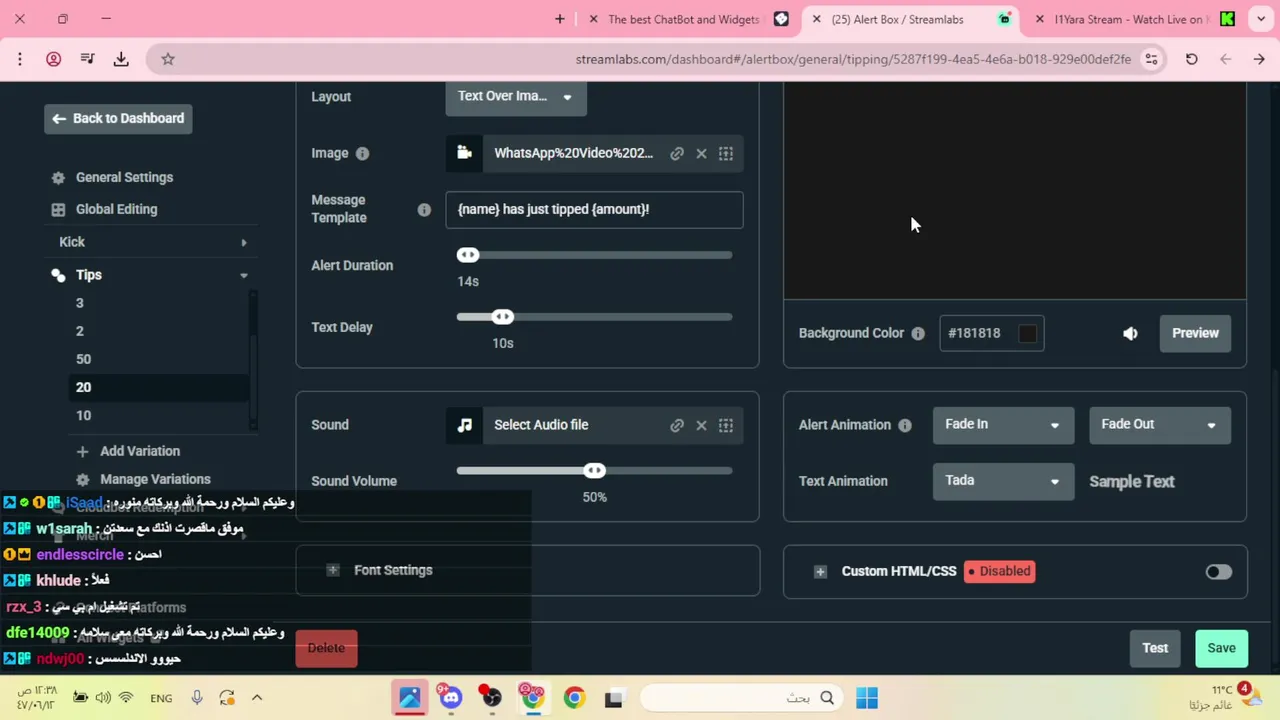The width and height of the screenshot is (1280, 720).
Task: Open media gallery grid icon in Image row
Action: (x=726, y=153)
